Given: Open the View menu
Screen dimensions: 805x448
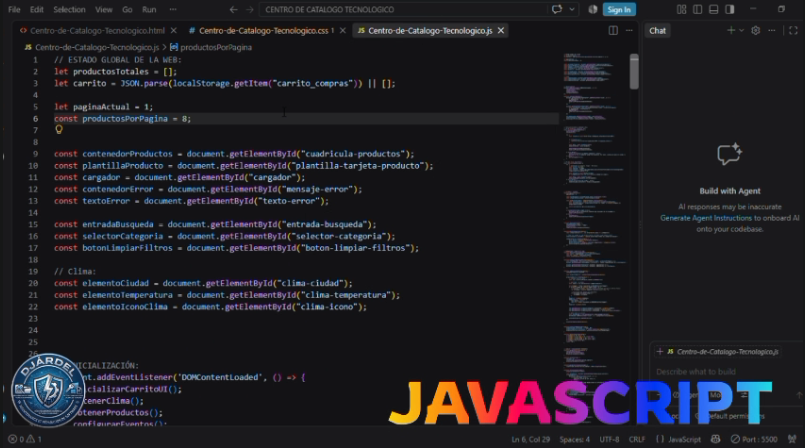Looking at the screenshot, I should [104, 9].
